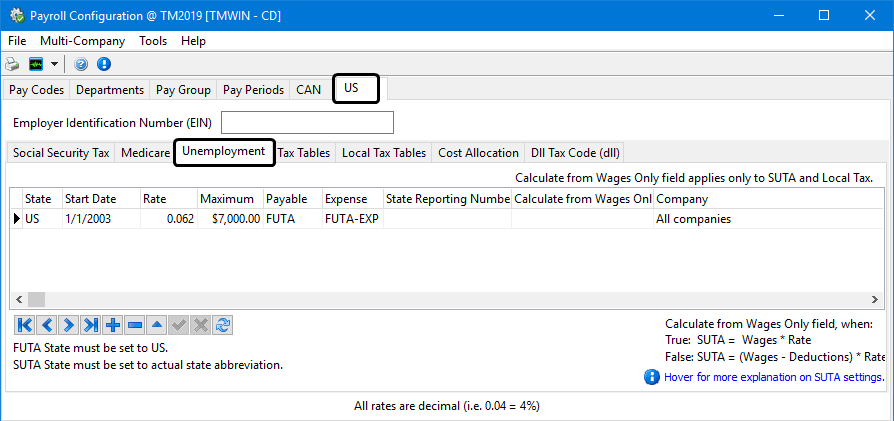
Task: Refresh the data with the navigator refresh icon
Action: (223, 325)
